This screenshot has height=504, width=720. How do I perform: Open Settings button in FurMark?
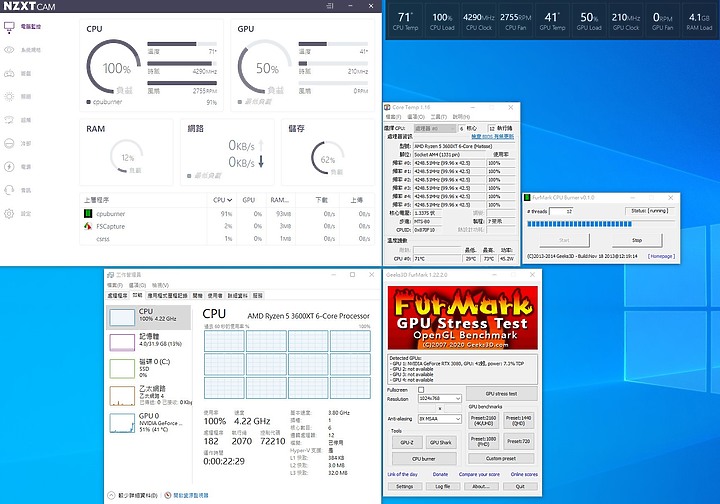(x=405, y=486)
